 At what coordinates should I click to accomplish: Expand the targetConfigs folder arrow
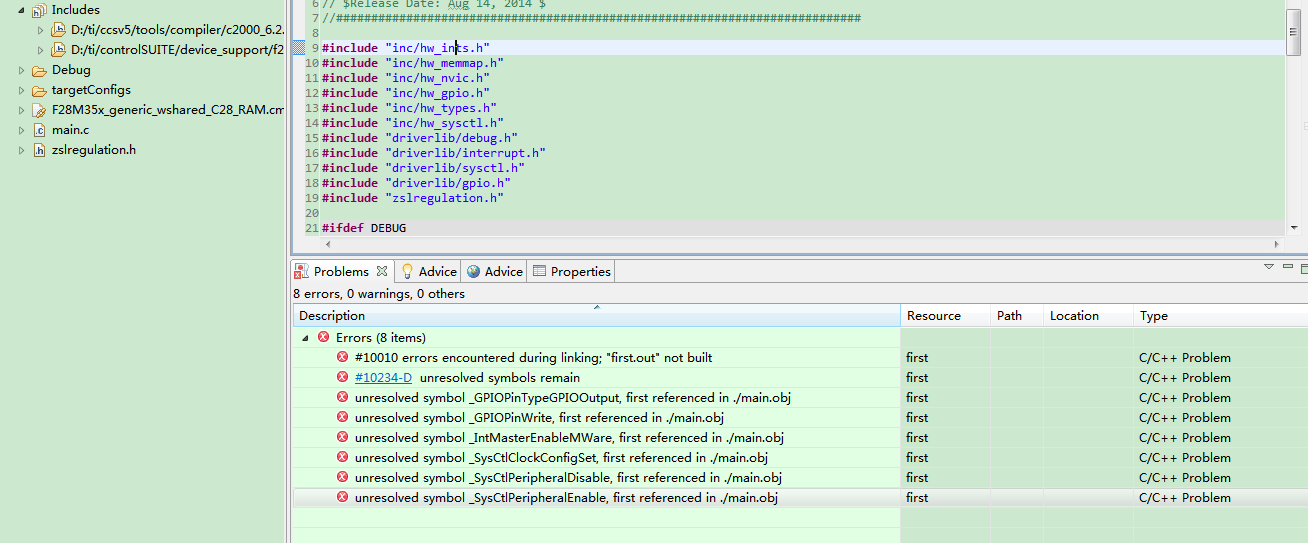22,90
